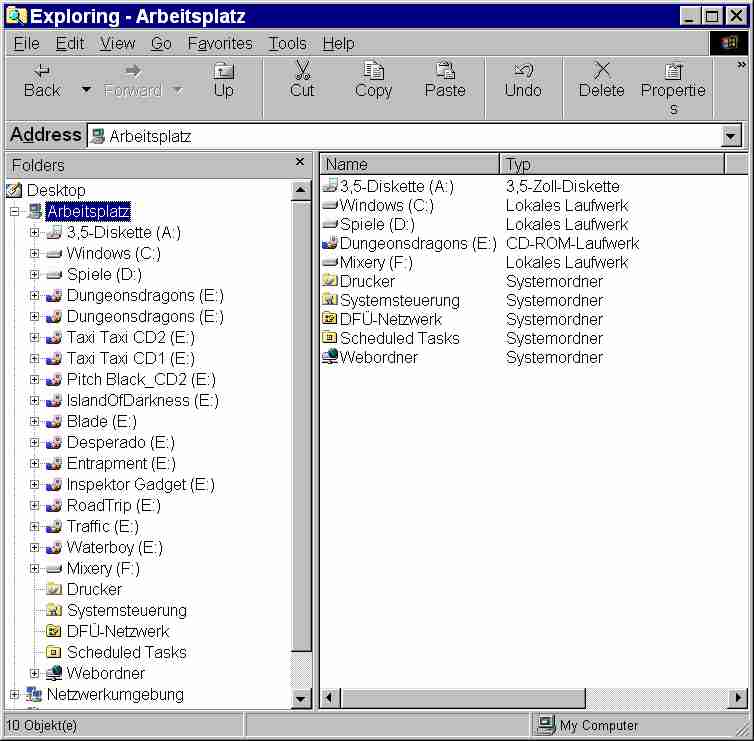754x741 pixels.
Task: Click the Paste clipboard icon
Action: tap(445, 71)
